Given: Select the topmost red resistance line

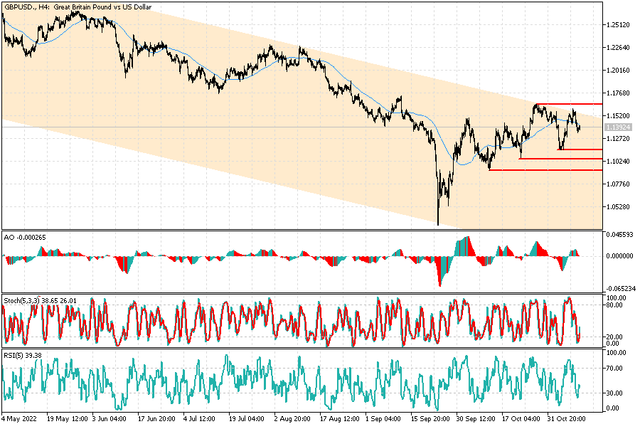Looking at the screenshot, I should [580, 104].
